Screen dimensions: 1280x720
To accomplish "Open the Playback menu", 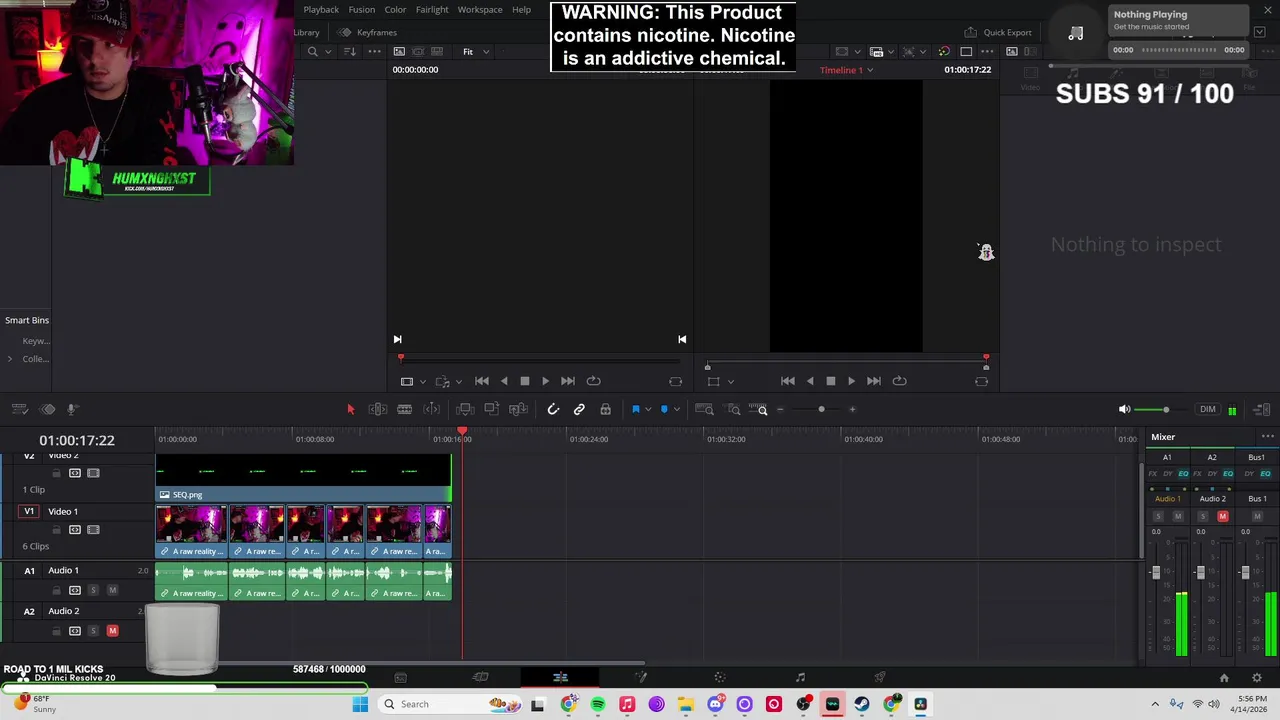I will click(x=321, y=10).
